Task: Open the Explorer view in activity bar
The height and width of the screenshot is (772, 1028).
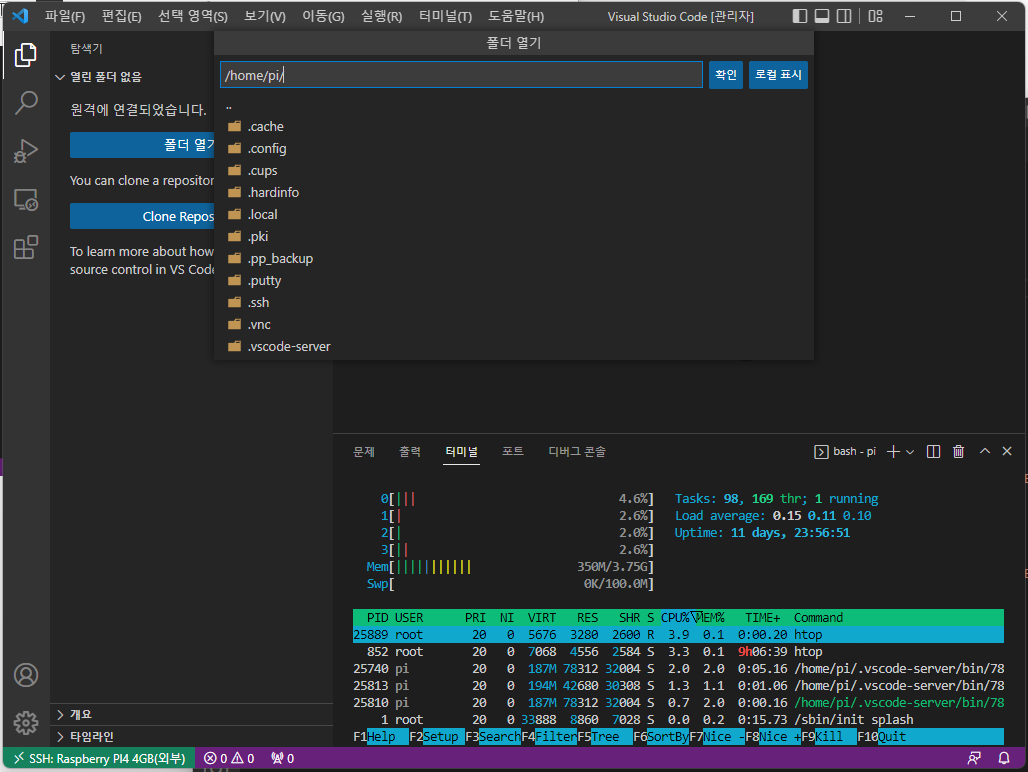Action: 26,55
